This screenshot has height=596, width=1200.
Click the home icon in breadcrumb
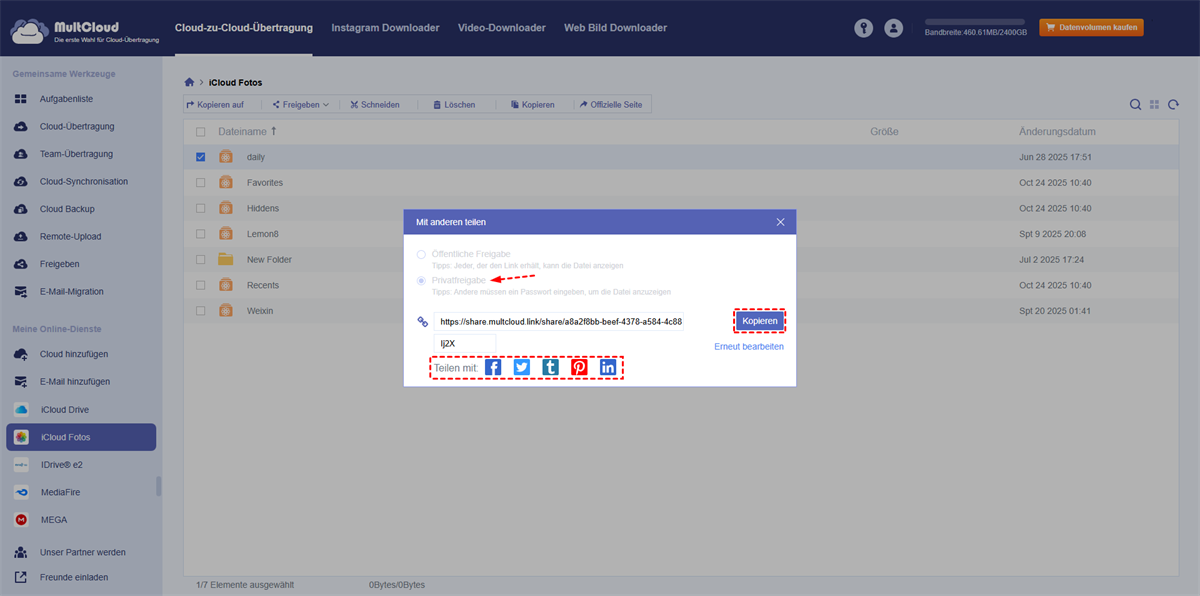tap(189, 82)
